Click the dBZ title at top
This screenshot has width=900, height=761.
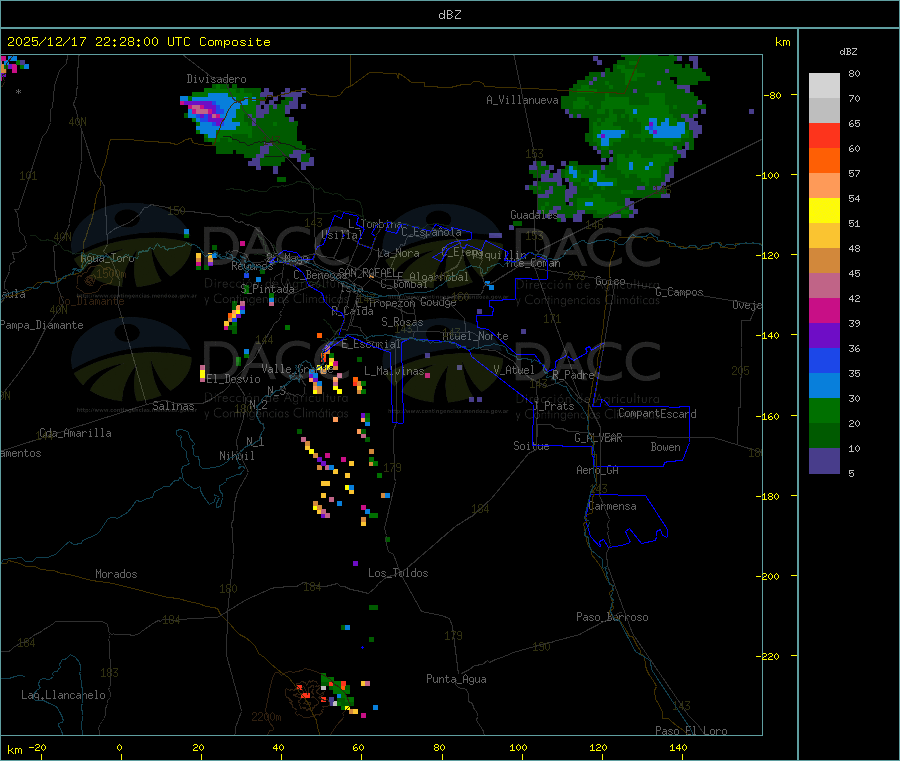tap(449, 15)
